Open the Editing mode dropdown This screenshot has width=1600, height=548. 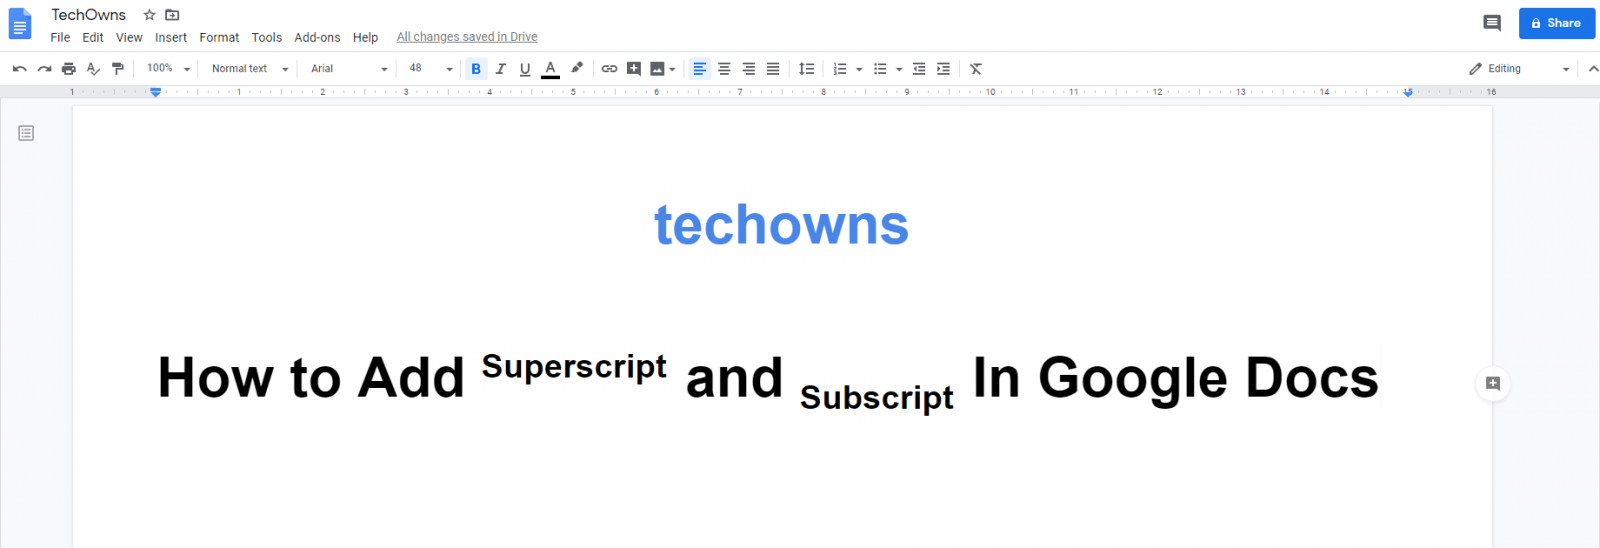click(x=1519, y=69)
